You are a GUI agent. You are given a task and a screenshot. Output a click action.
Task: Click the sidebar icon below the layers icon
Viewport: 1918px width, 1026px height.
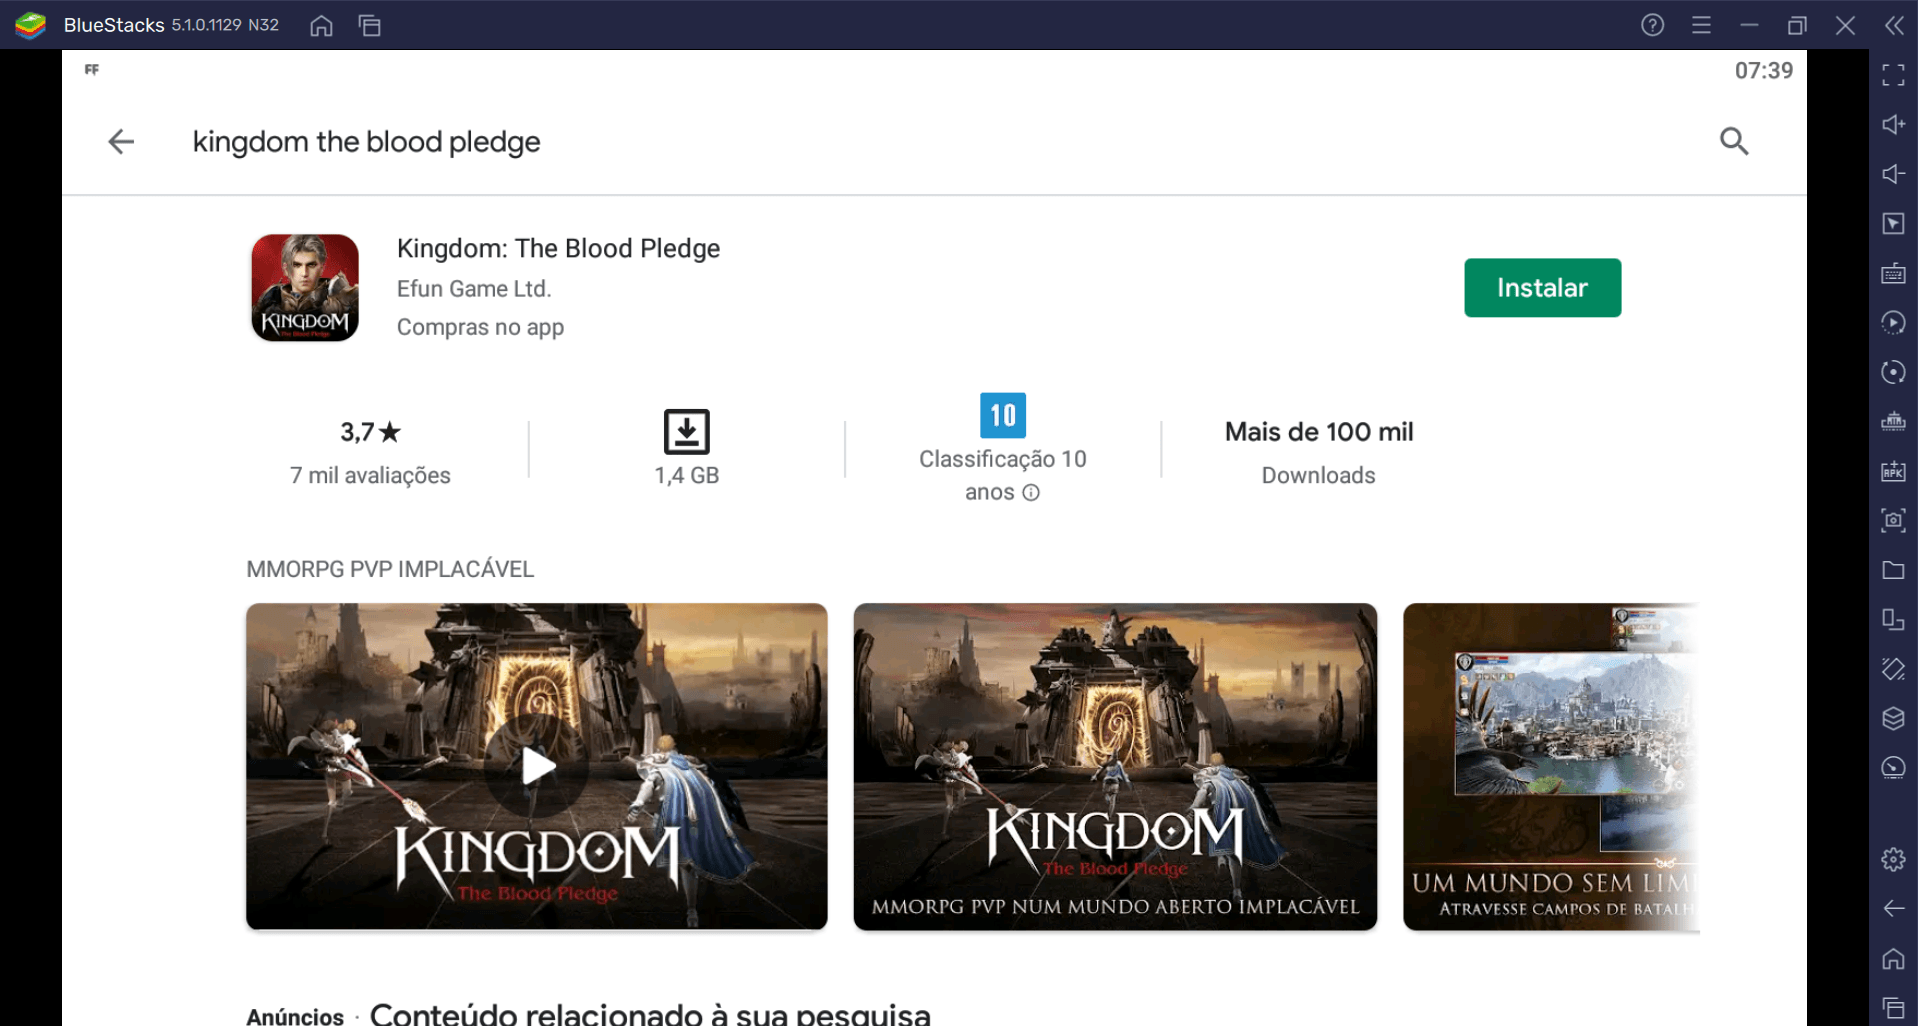pos(1893,768)
